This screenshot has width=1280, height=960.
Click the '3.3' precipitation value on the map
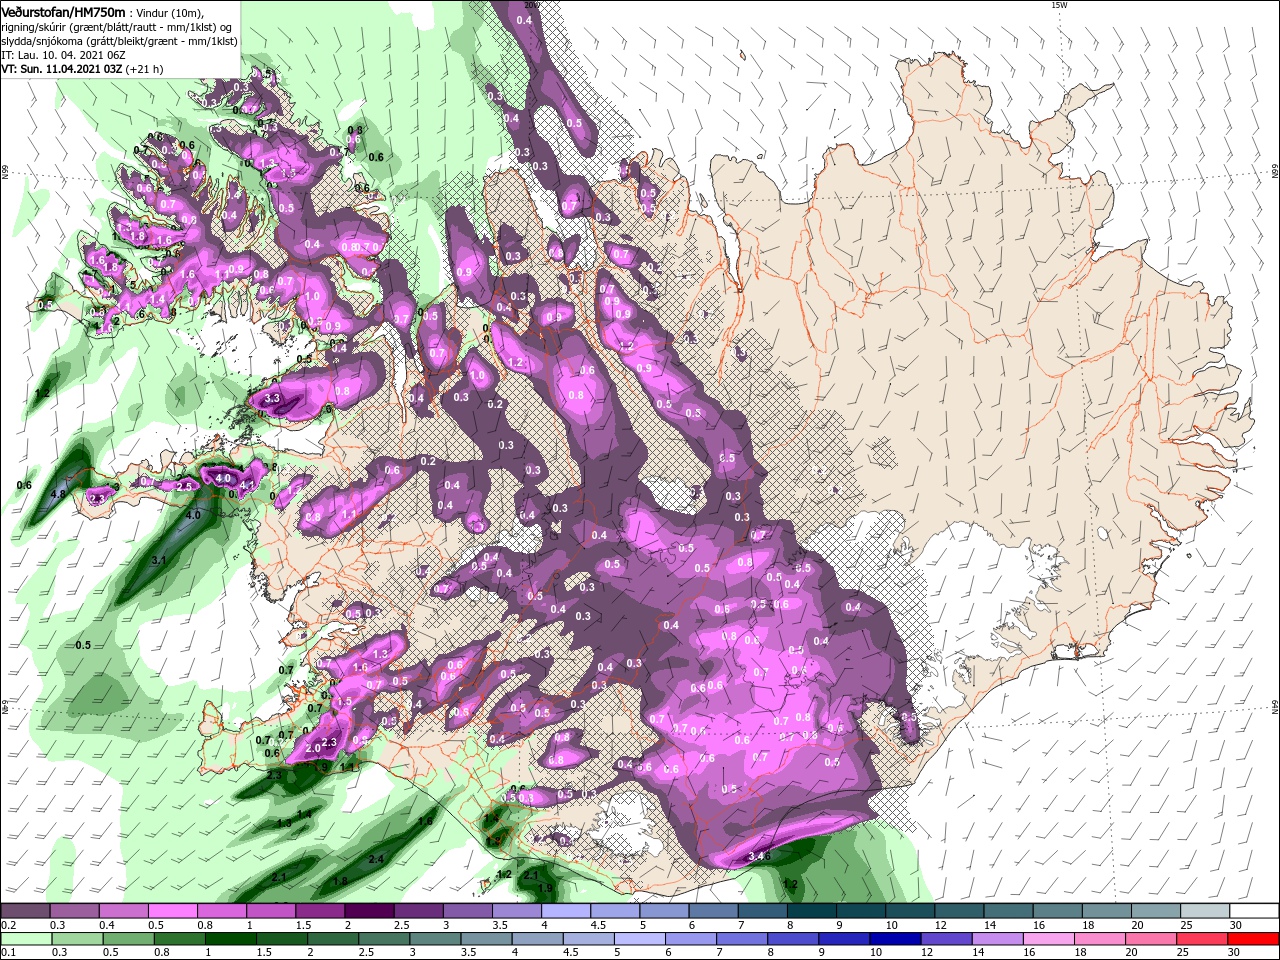(272, 399)
